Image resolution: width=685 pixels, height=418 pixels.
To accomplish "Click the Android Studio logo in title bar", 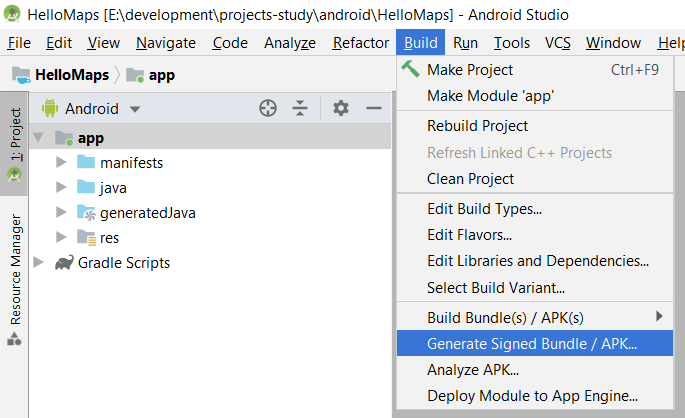I will coord(12,14).
